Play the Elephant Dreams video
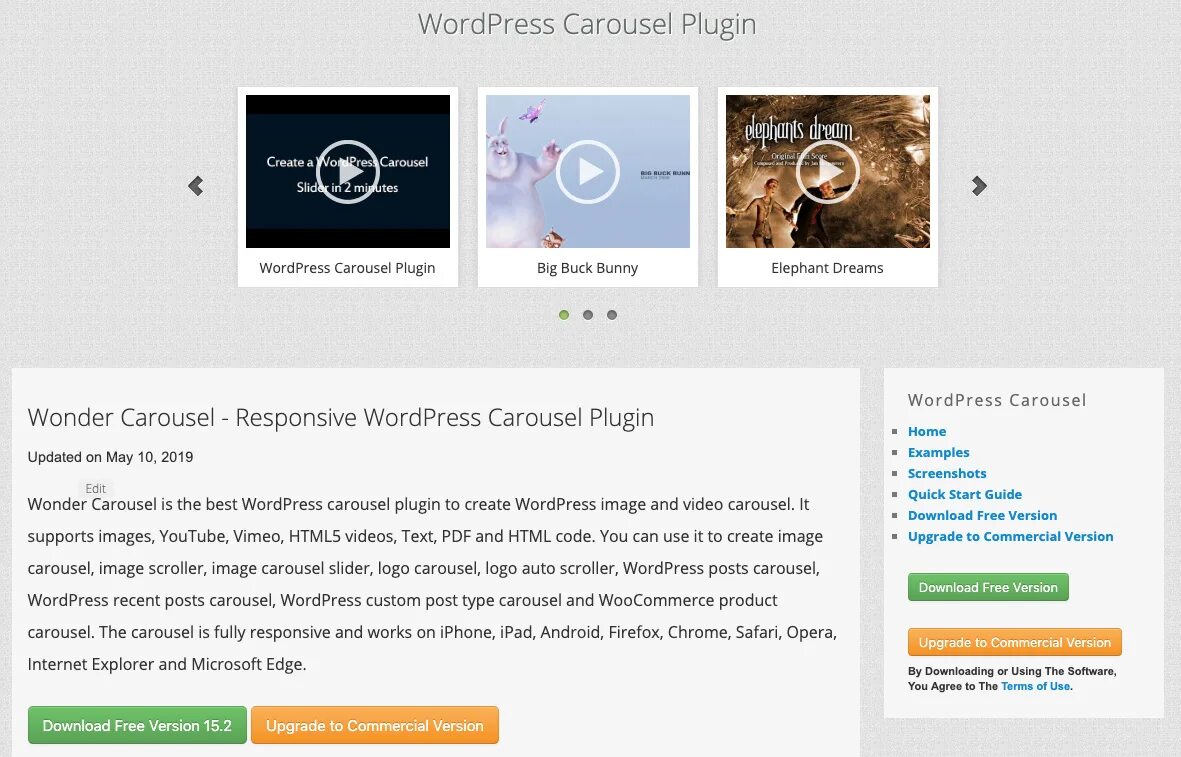The width and height of the screenshot is (1181, 757). click(827, 170)
